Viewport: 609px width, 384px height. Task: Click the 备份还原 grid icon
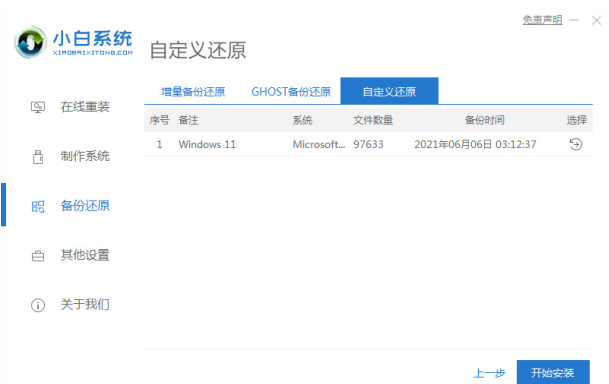point(38,206)
